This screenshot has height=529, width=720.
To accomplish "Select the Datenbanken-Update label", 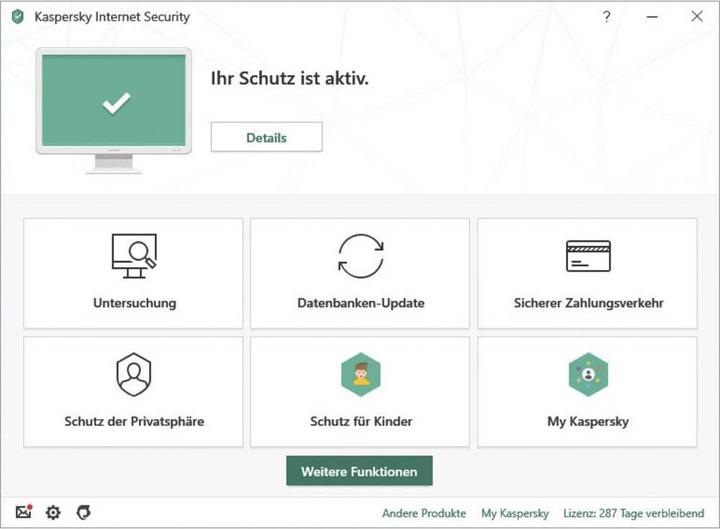I will tap(361, 303).
